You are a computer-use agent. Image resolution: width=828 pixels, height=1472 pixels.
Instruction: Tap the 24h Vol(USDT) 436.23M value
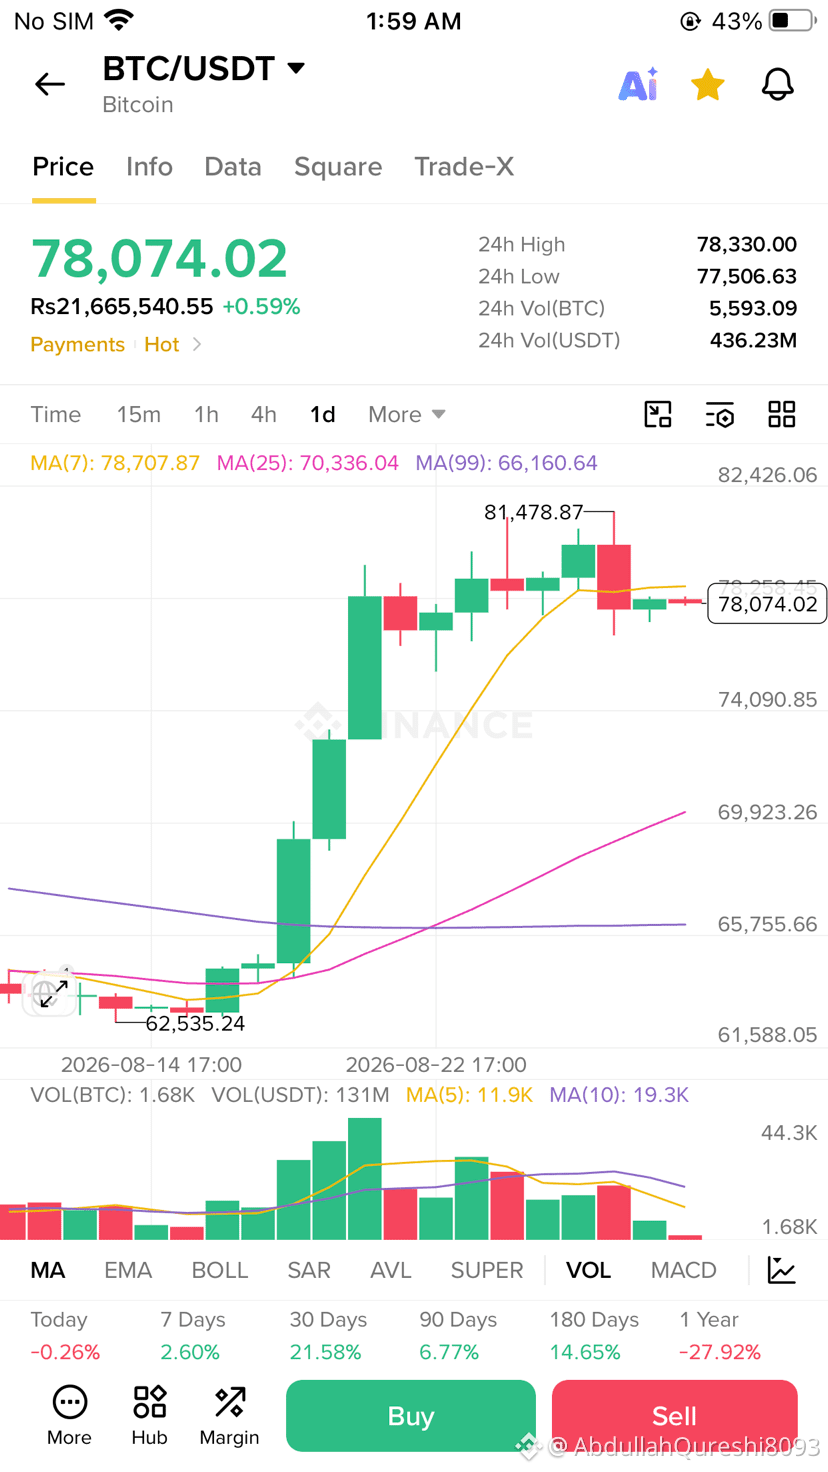pyautogui.click(x=753, y=340)
